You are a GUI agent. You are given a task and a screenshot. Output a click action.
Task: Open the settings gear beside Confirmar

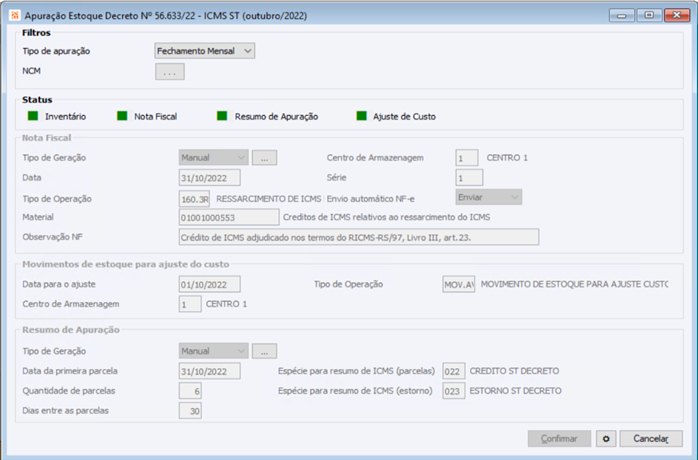coord(606,439)
